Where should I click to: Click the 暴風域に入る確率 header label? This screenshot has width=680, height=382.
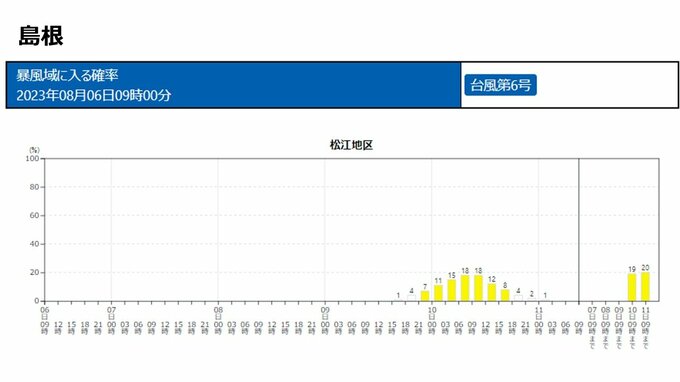pyautogui.click(x=67, y=75)
